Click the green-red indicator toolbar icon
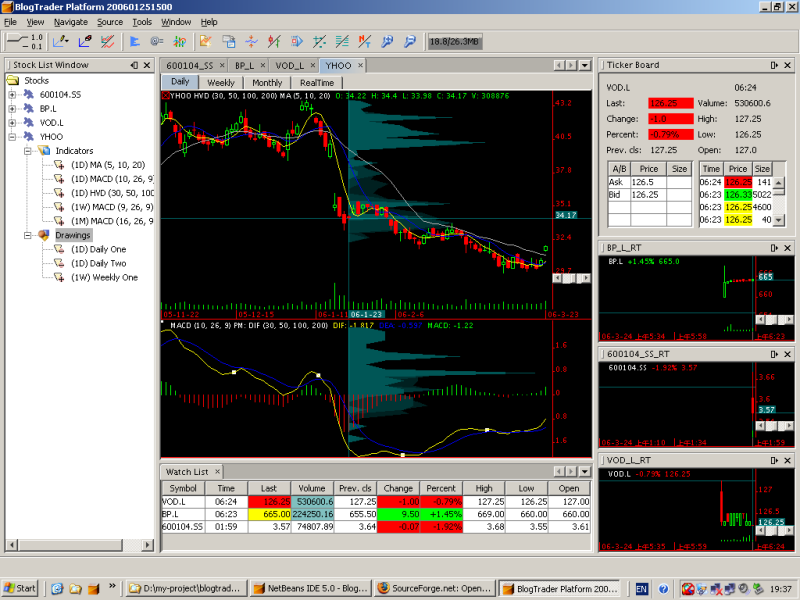 (x=179, y=41)
